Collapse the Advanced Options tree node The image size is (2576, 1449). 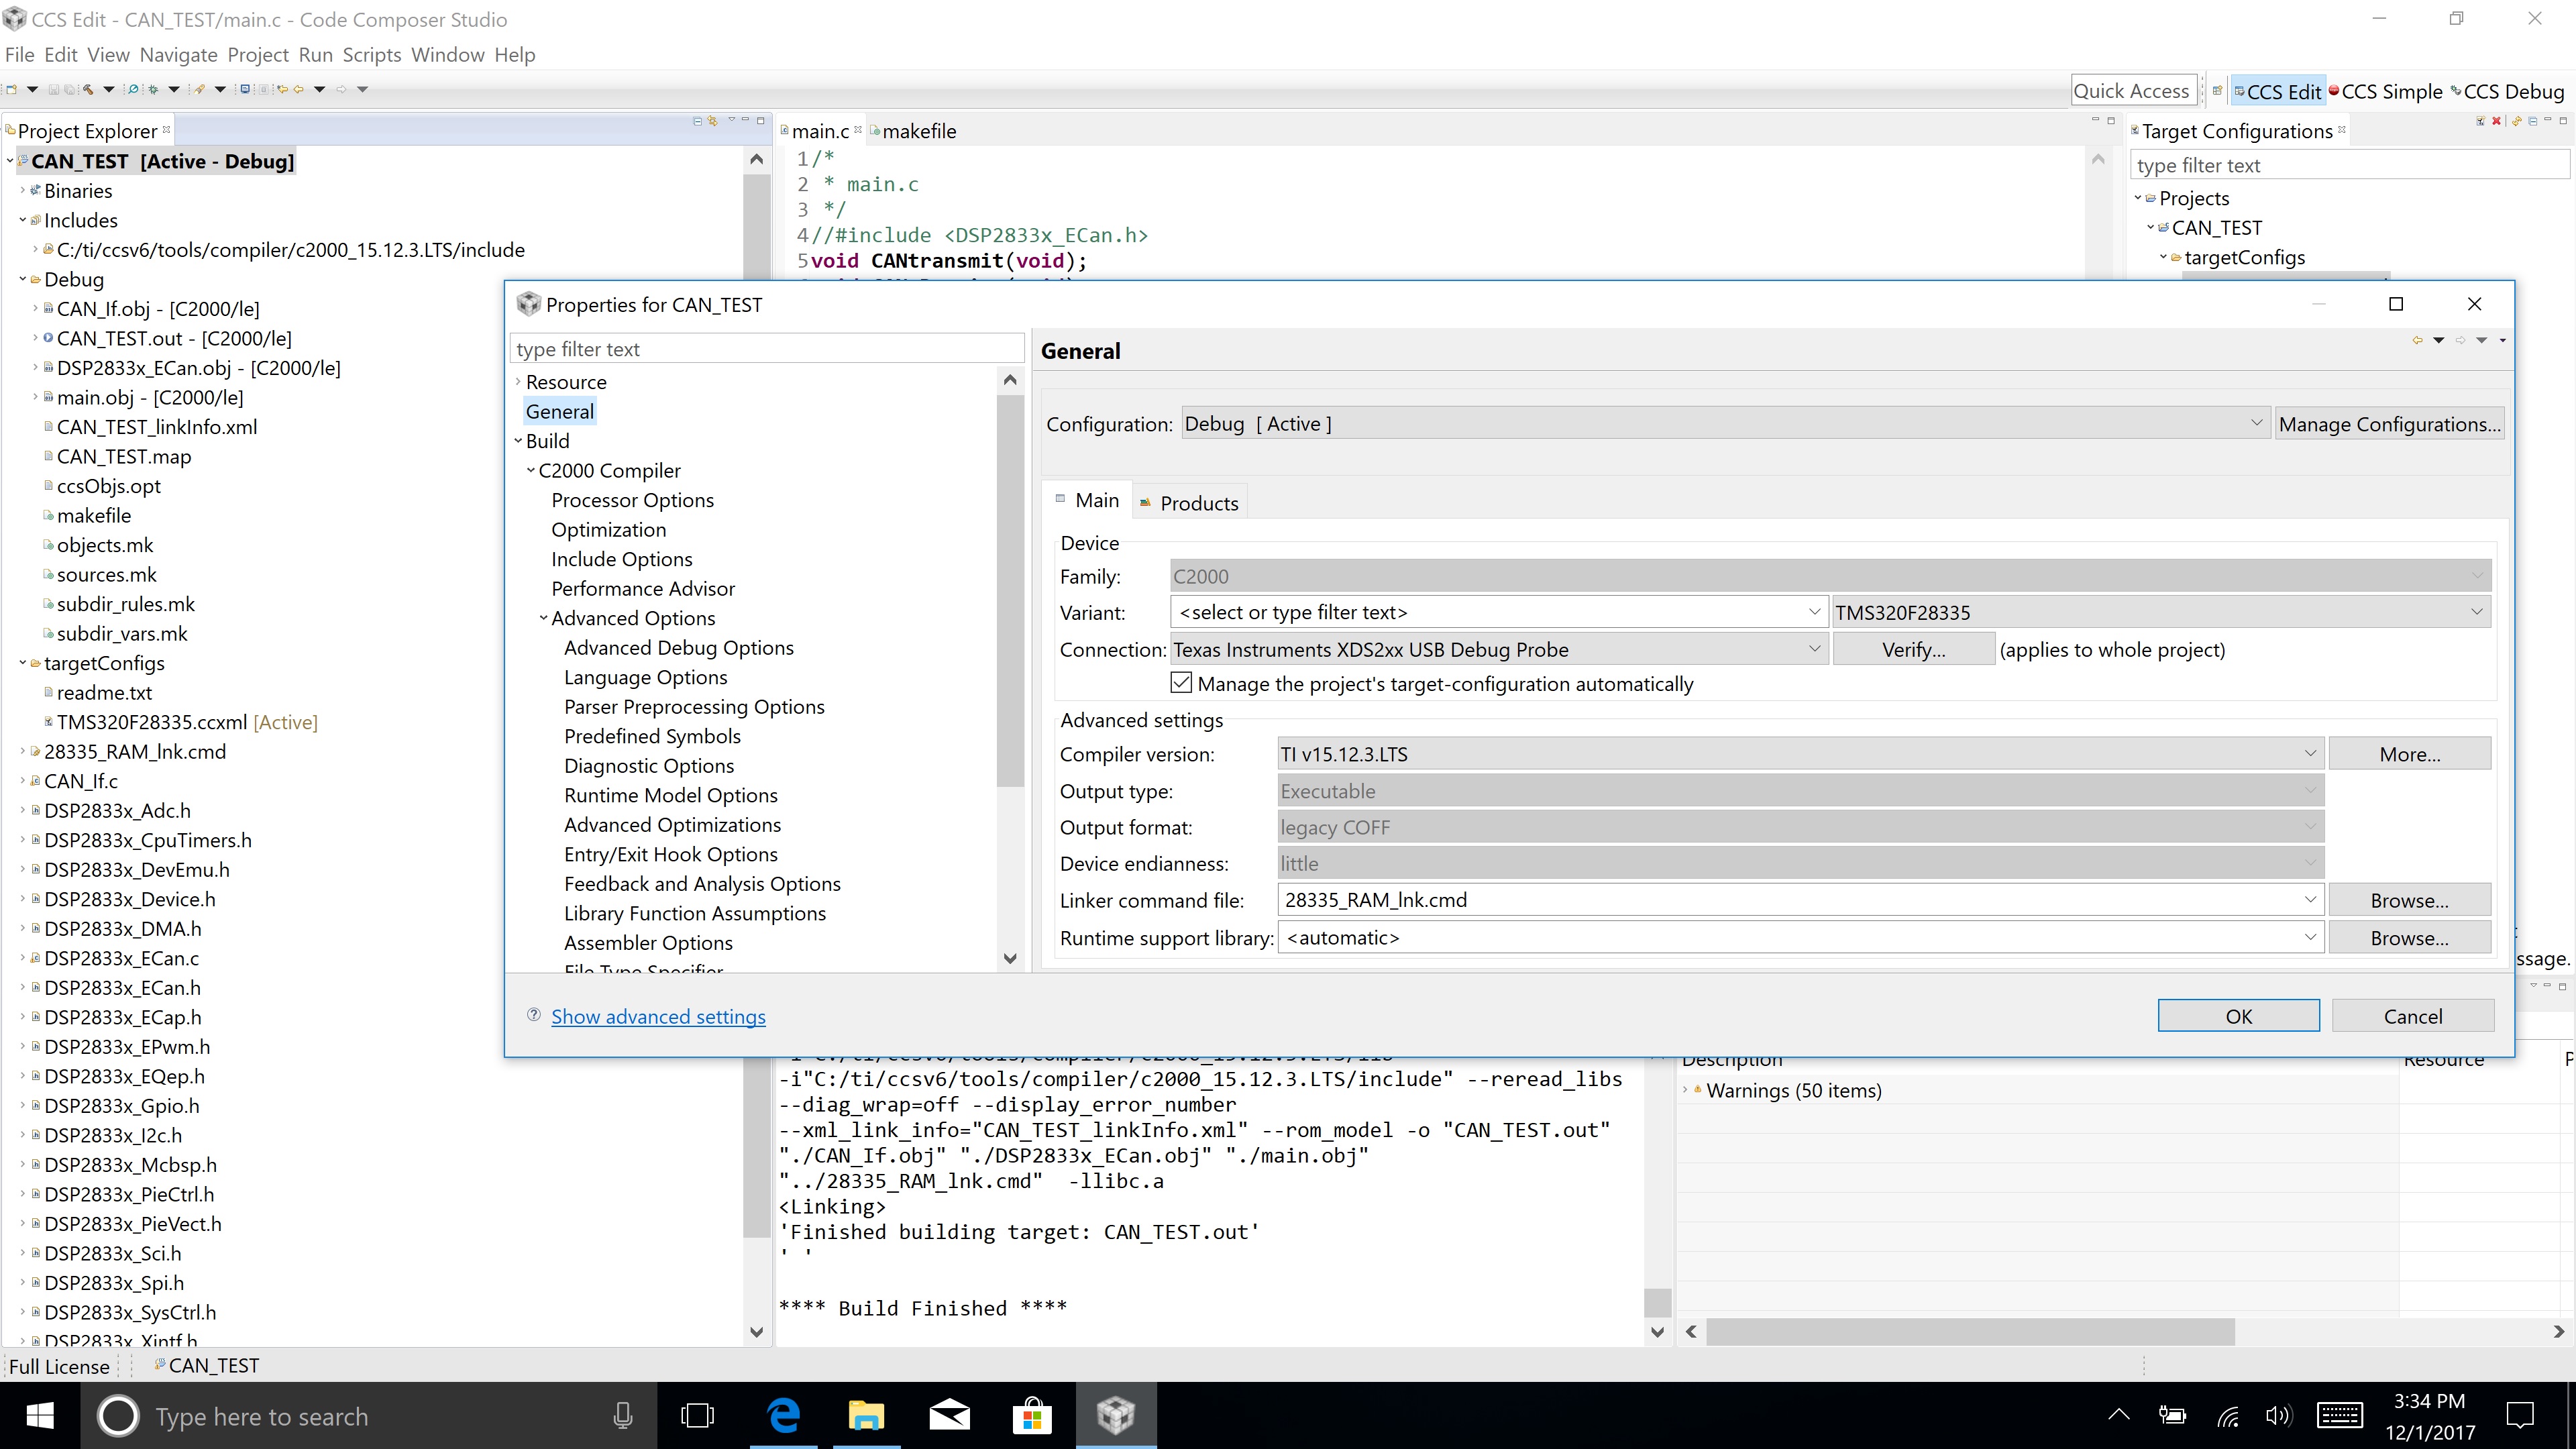pos(544,618)
